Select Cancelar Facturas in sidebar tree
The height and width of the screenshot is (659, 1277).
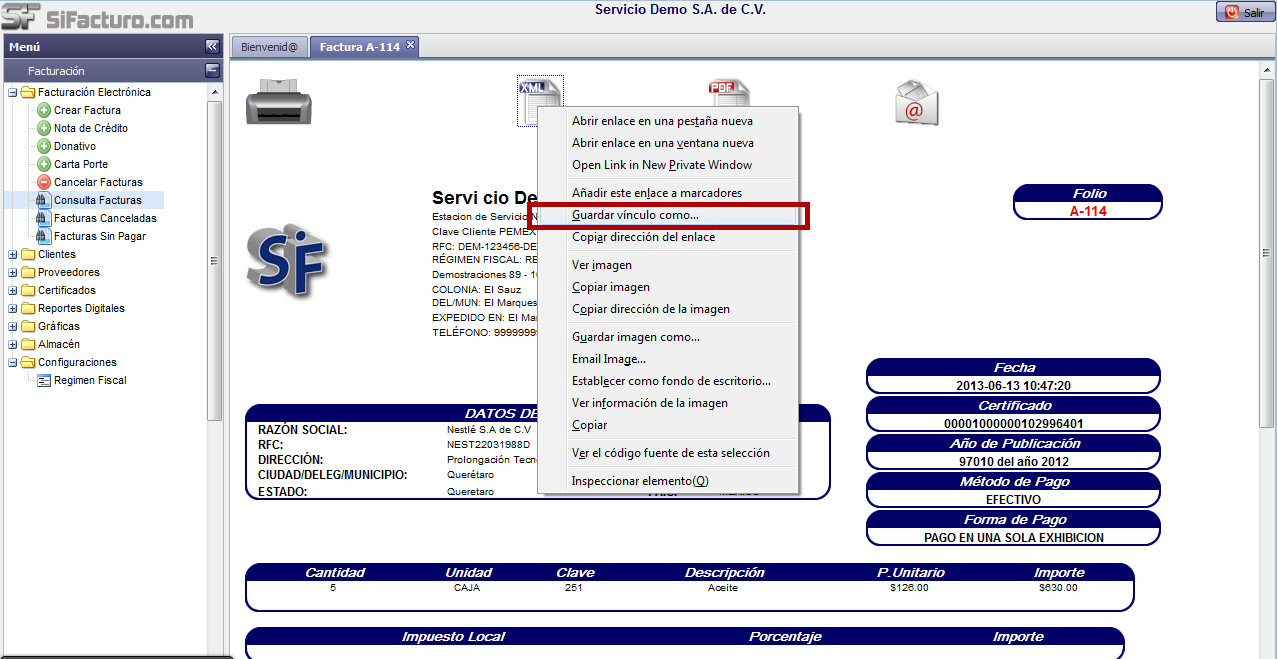point(98,182)
